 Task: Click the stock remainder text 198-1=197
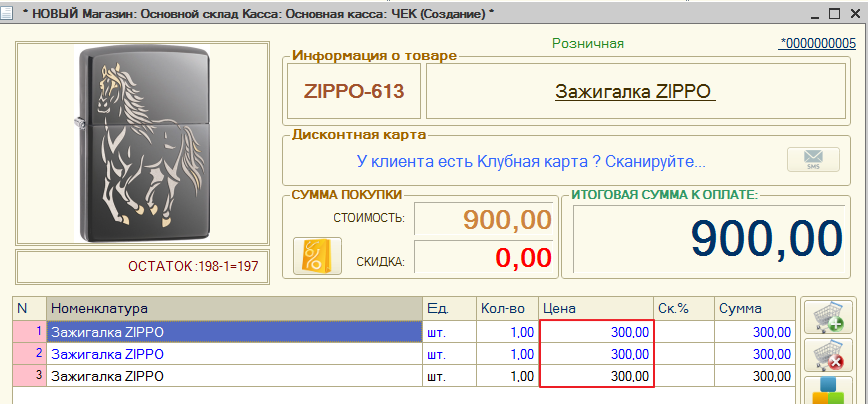193,267
